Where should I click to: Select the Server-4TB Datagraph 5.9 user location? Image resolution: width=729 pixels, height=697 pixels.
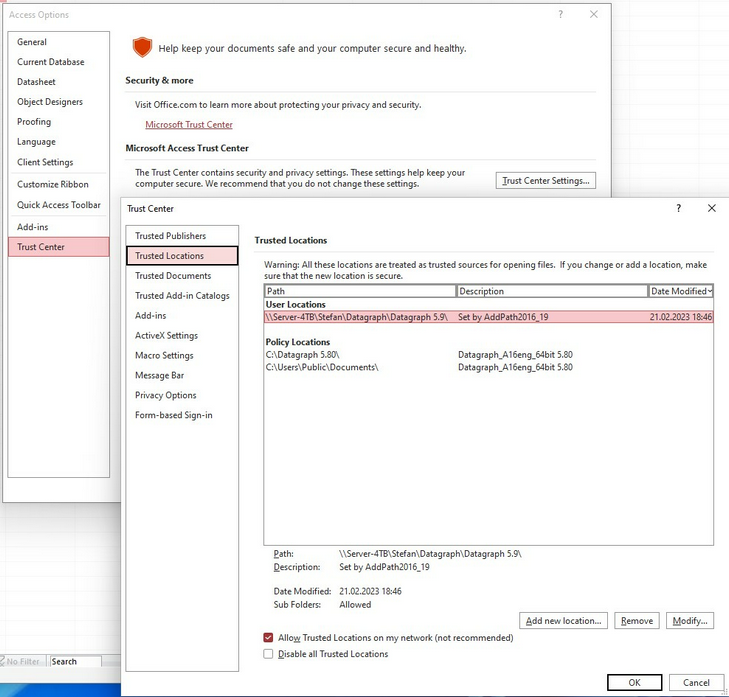point(356,317)
